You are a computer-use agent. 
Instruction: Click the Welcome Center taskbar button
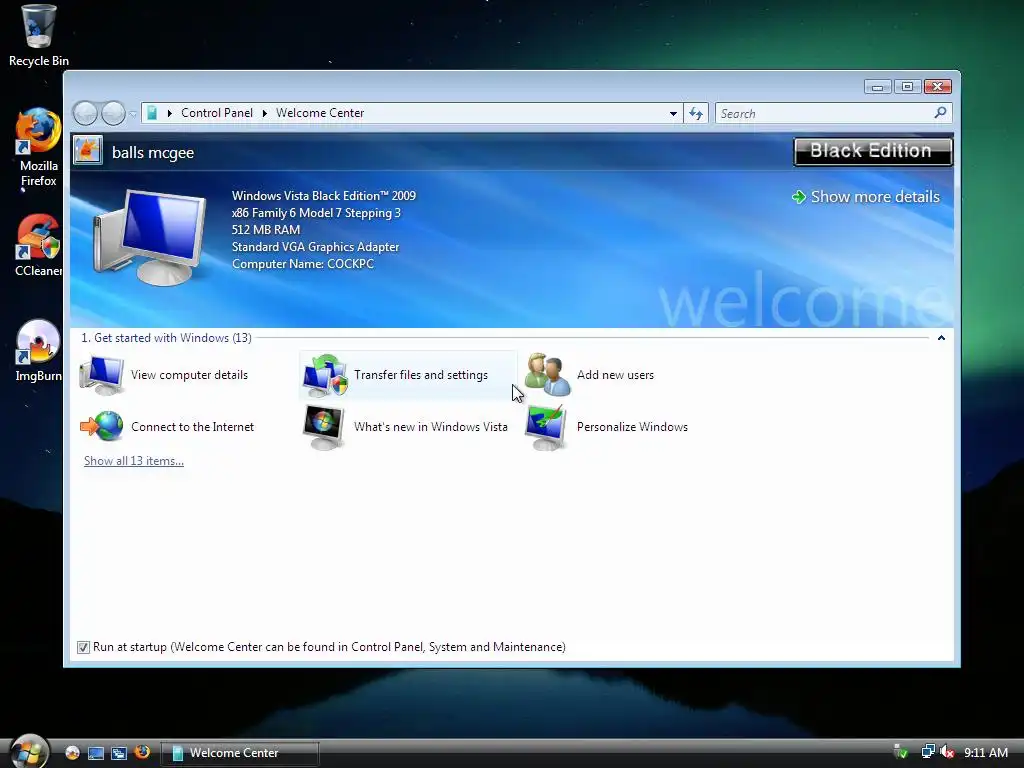coord(240,752)
